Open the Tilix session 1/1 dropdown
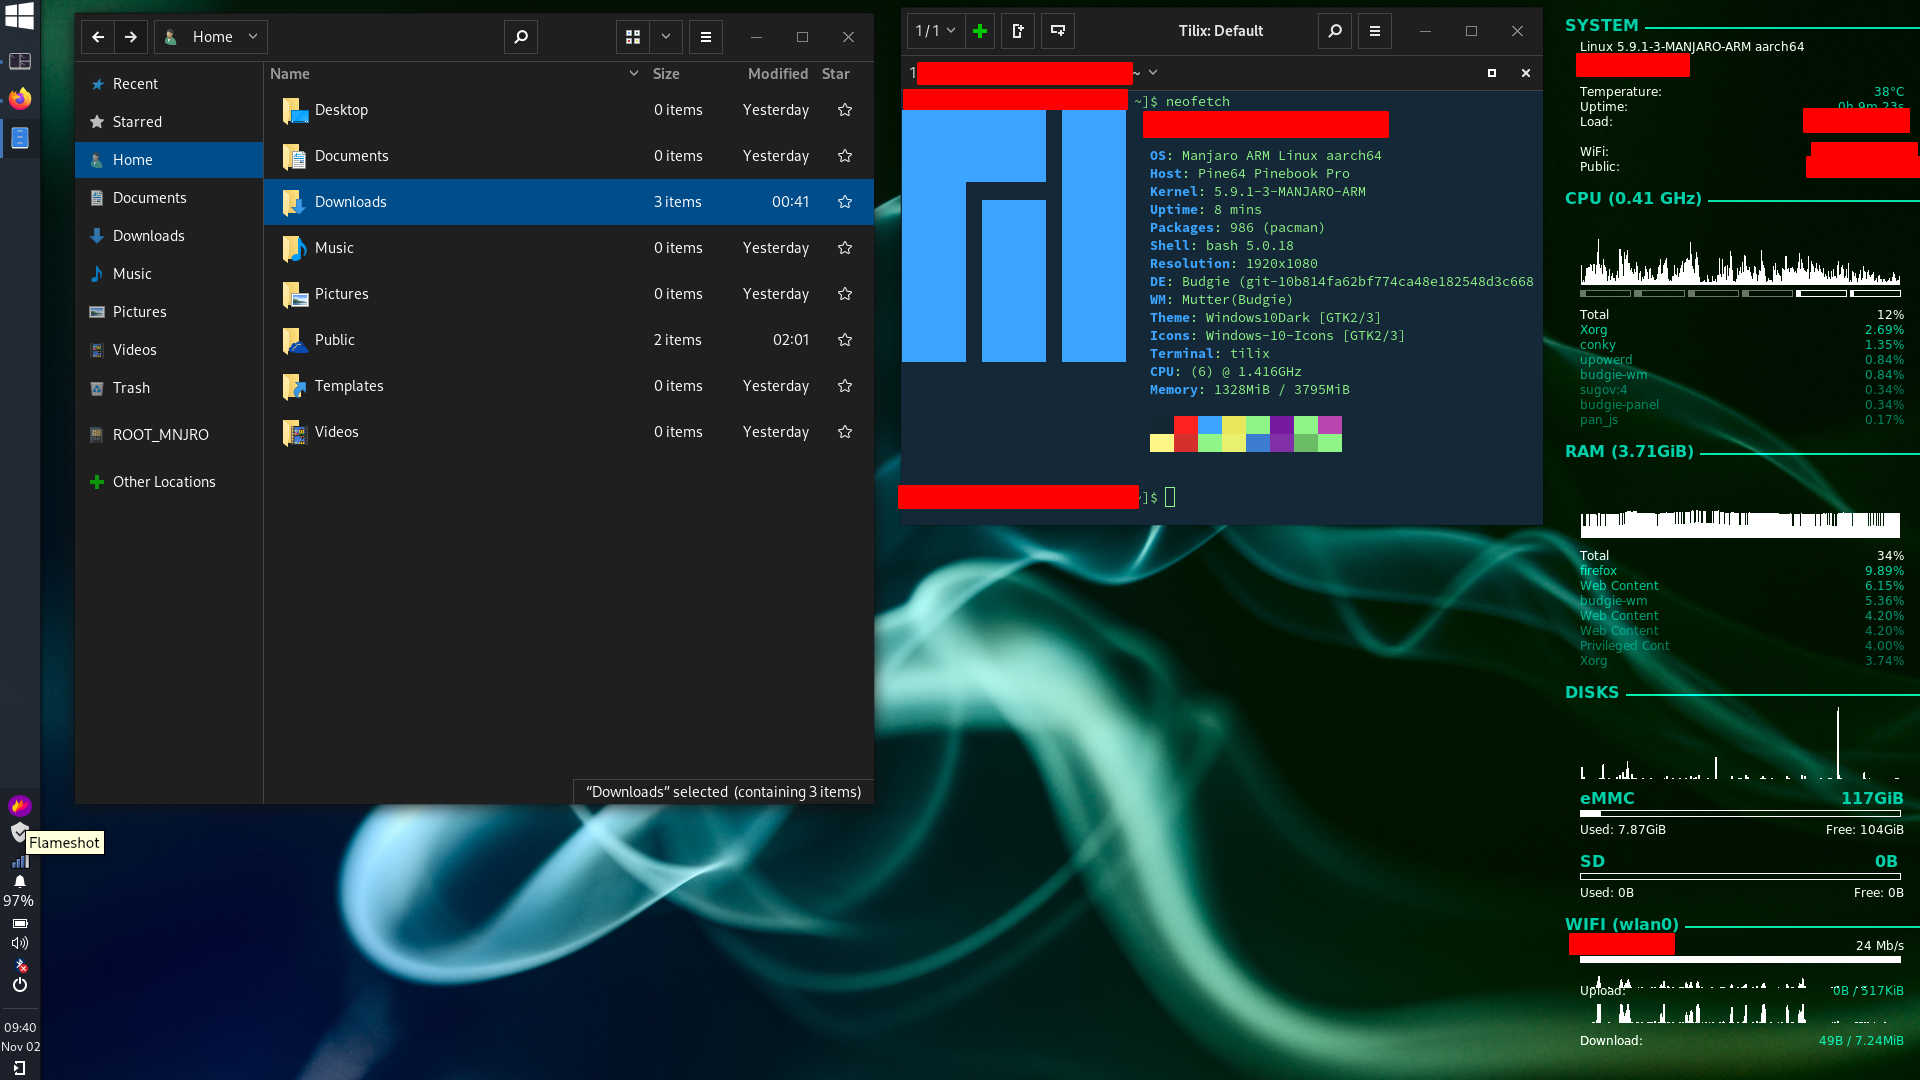This screenshot has width=1920, height=1080. (936, 31)
